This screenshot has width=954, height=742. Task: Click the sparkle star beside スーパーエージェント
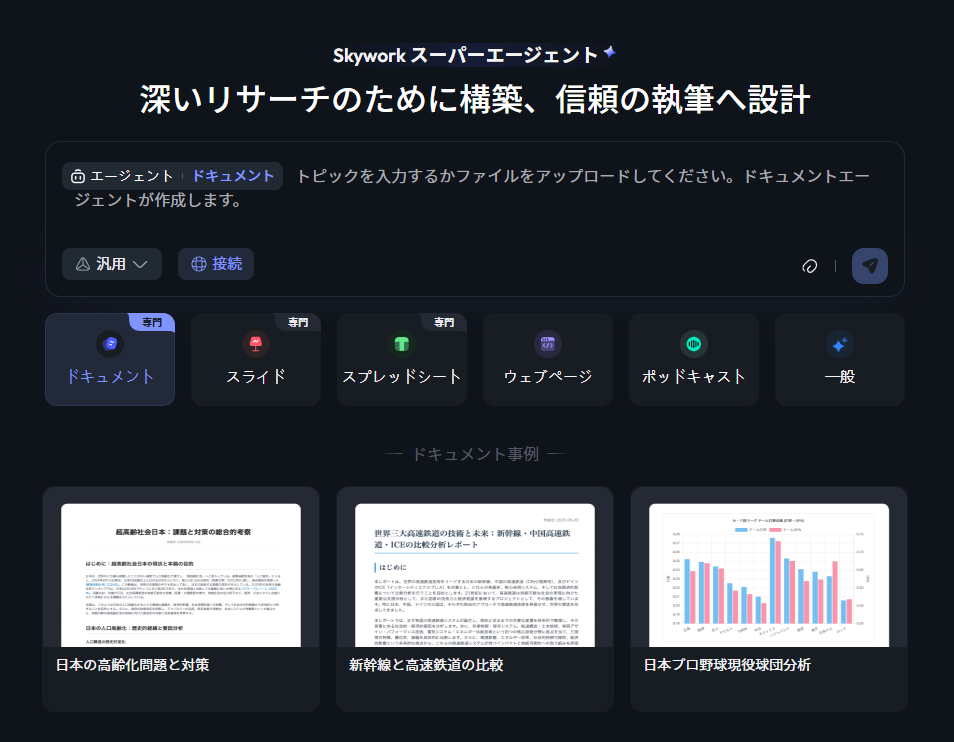click(610, 52)
